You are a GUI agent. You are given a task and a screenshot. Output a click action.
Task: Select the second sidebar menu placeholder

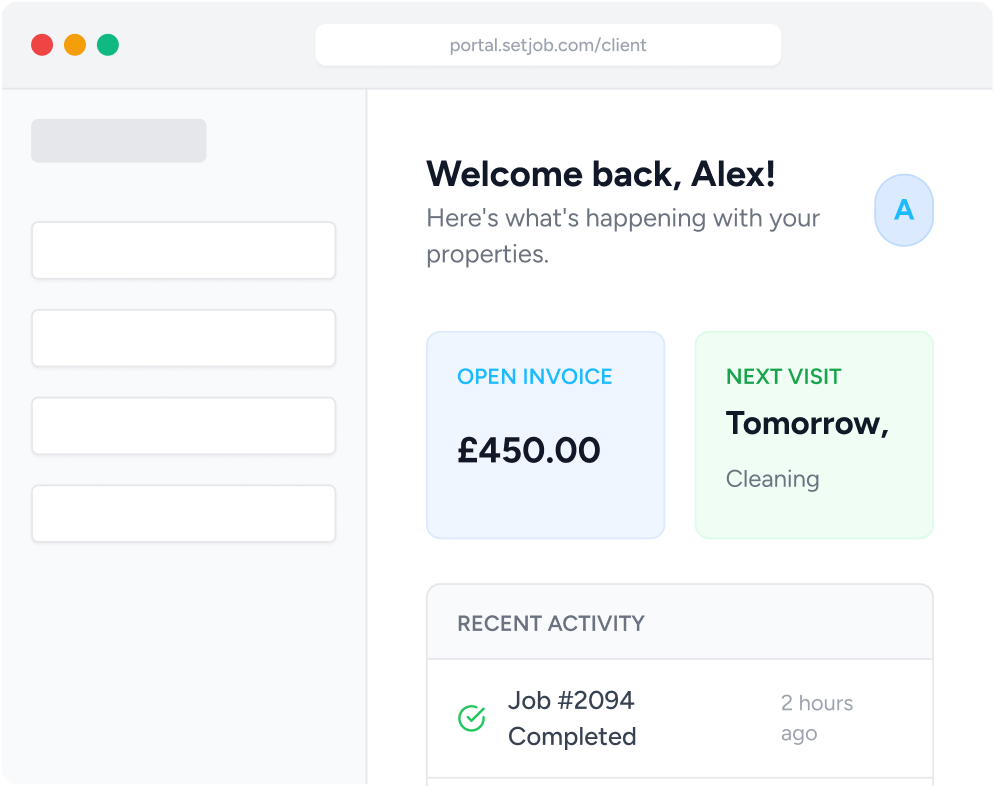click(183, 338)
